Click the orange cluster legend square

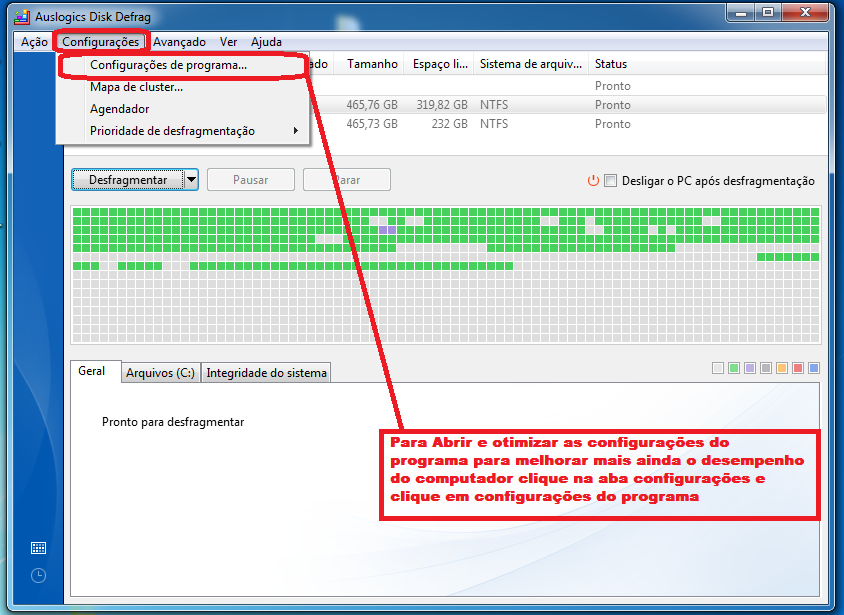tap(781, 367)
